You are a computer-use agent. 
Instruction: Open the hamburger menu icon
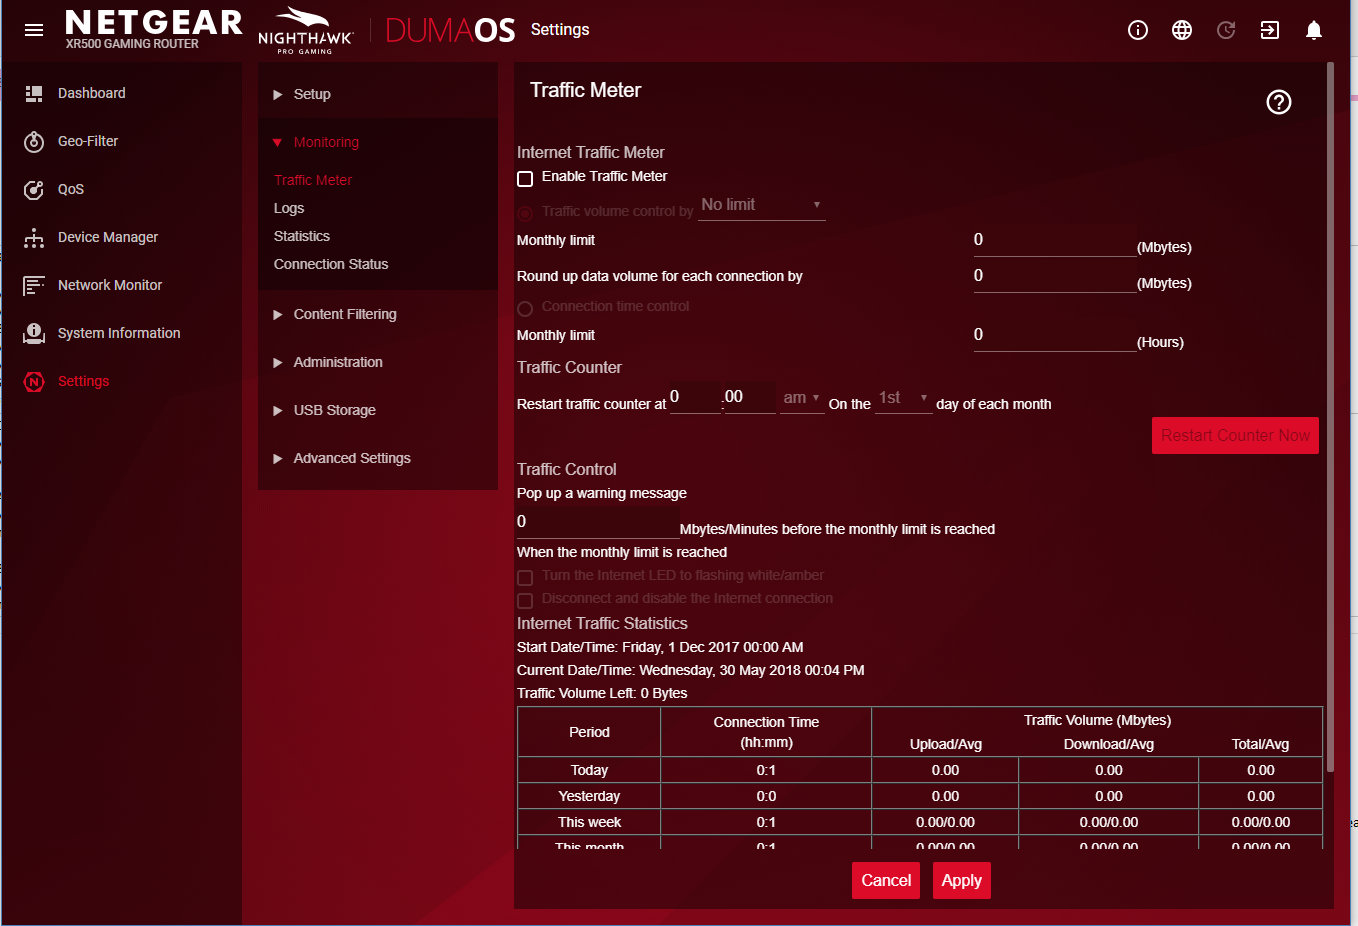click(x=34, y=30)
